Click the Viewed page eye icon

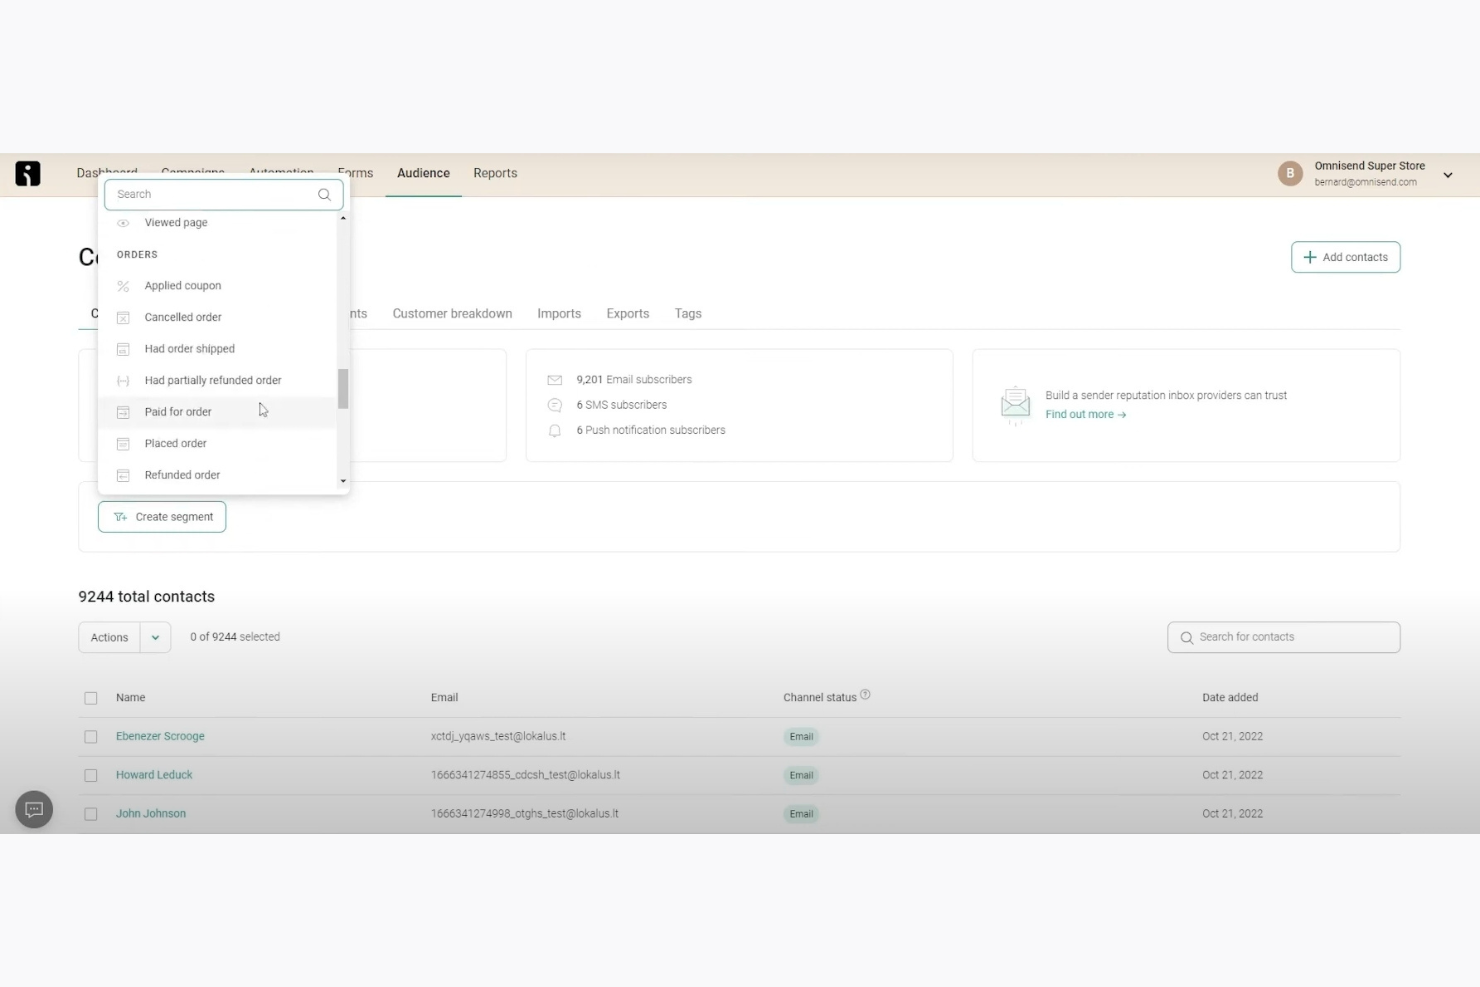tap(123, 222)
